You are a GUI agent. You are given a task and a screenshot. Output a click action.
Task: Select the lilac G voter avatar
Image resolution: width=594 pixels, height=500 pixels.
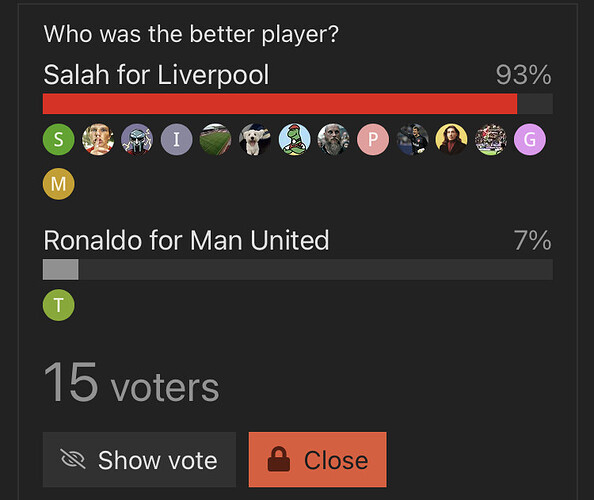530,139
